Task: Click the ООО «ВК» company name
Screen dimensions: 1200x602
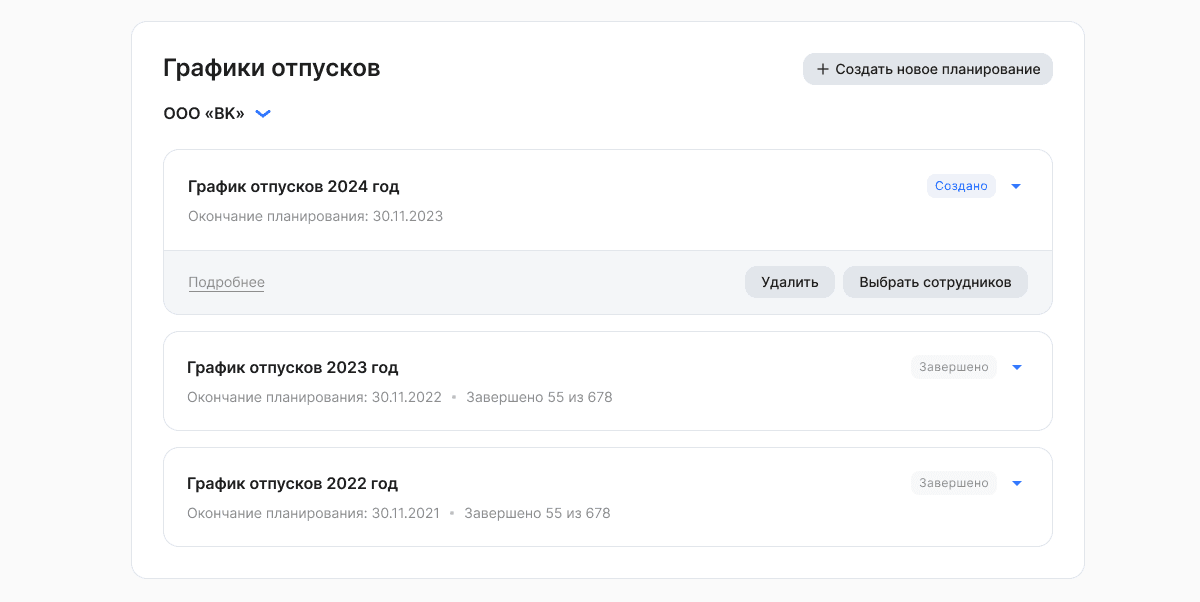Action: (x=204, y=114)
